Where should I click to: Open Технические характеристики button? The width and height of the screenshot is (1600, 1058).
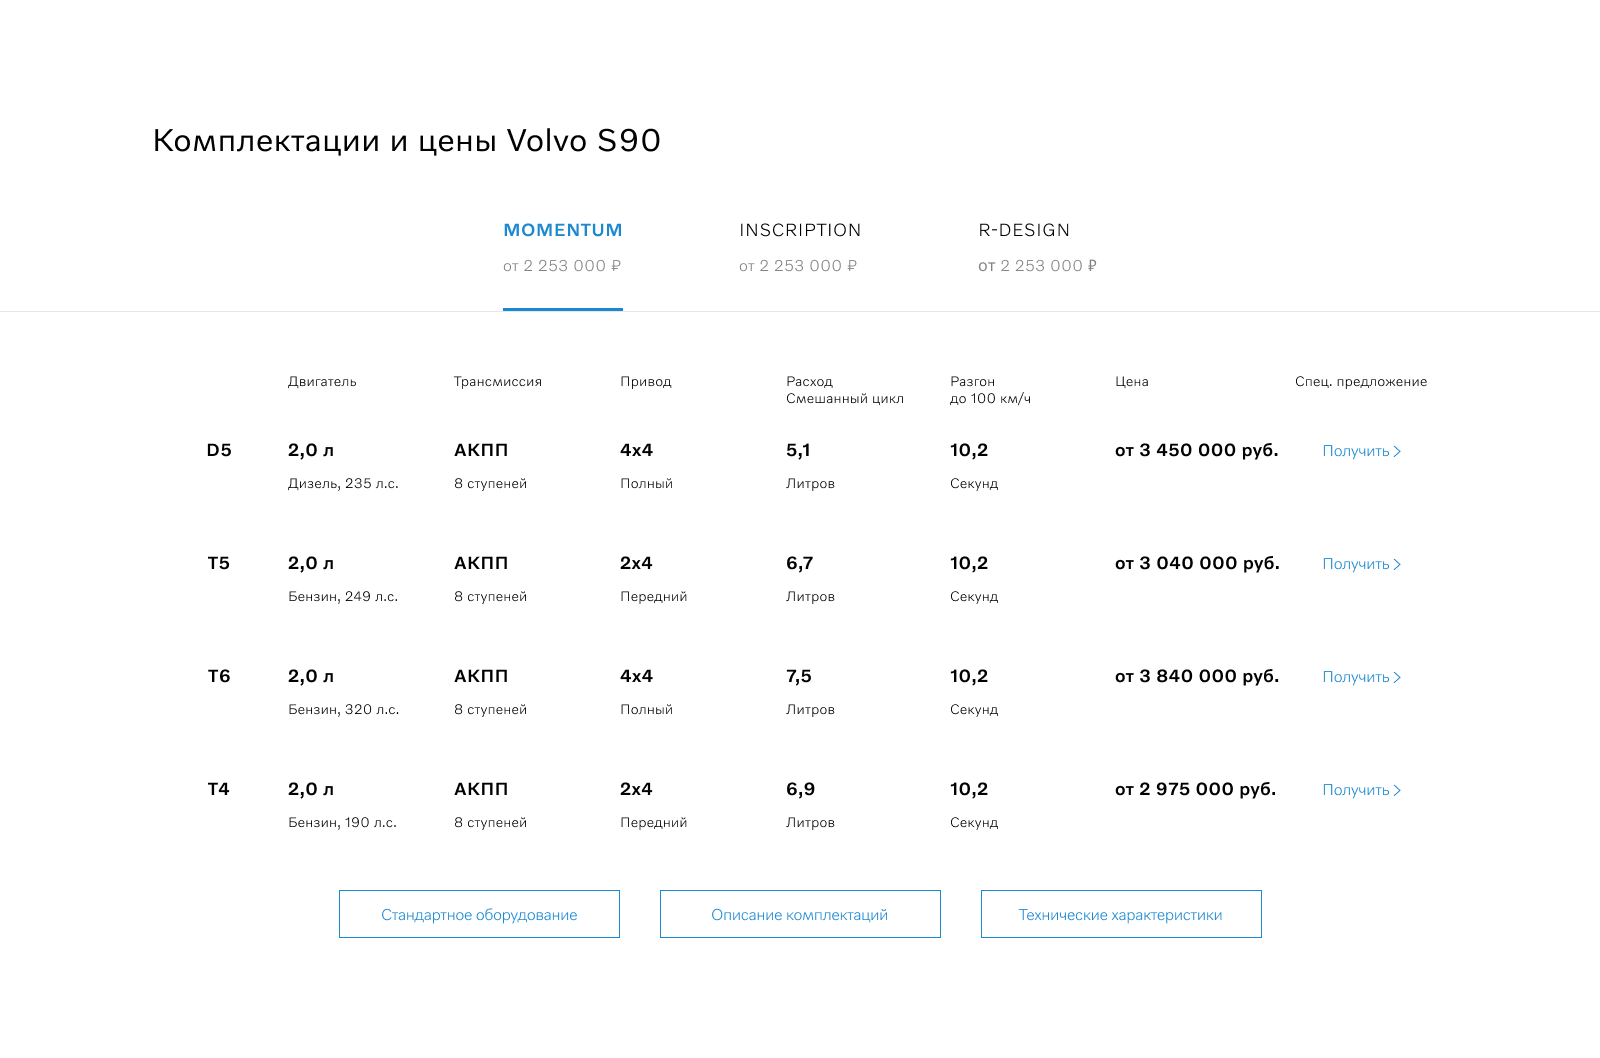click(x=1120, y=914)
